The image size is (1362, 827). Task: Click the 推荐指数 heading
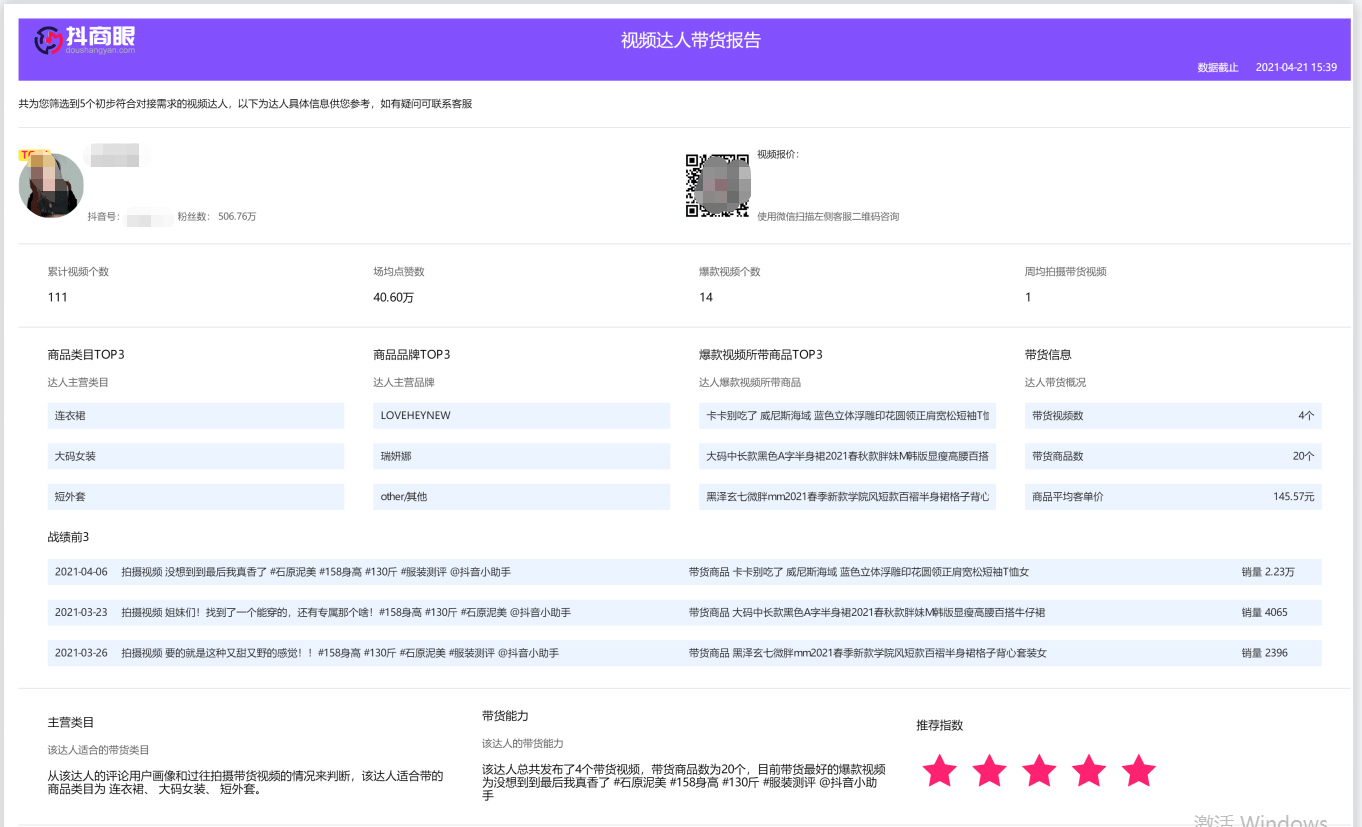940,725
